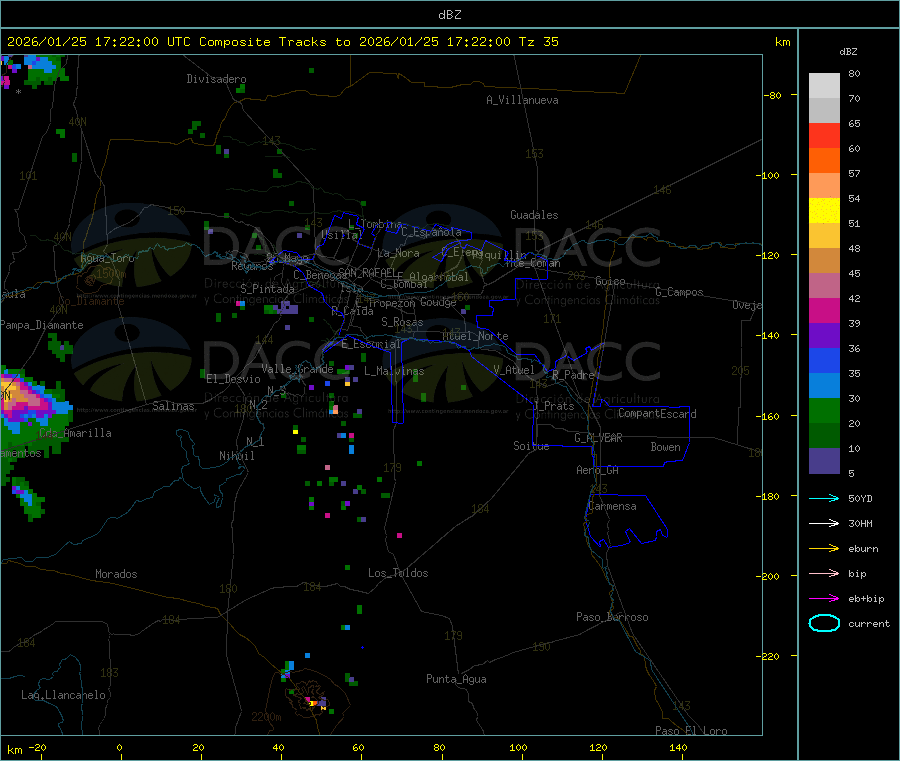Click the purple 39 dBZ legend swatch
This screenshot has width=900, height=761.
click(x=824, y=335)
